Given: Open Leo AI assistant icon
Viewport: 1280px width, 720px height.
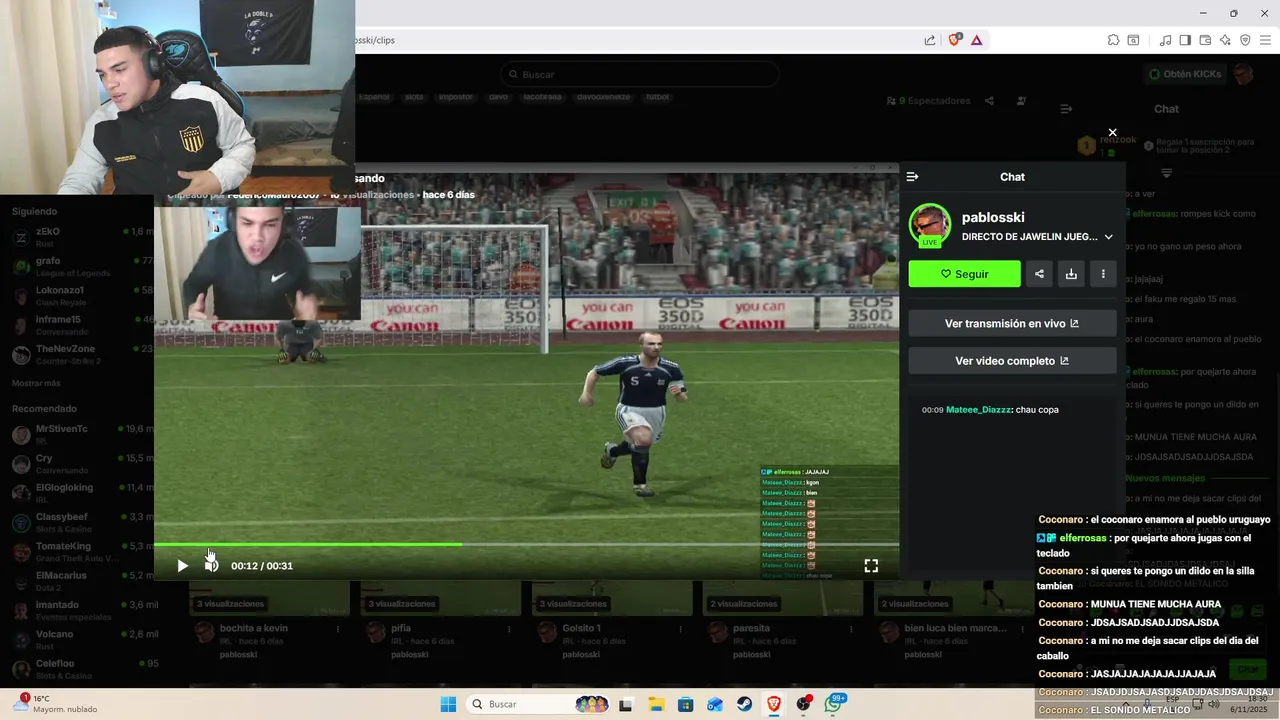Looking at the screenshot, I should pyautogui.click(x=1225, y=40).
